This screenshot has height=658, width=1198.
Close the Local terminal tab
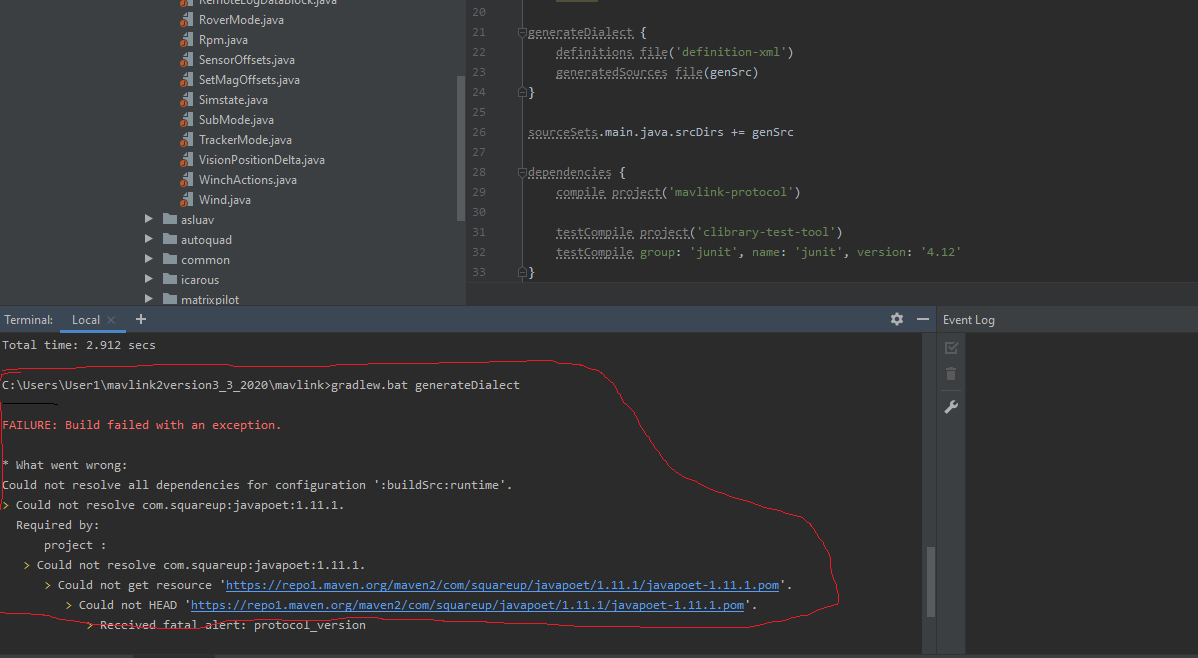(x=110, y=319)
